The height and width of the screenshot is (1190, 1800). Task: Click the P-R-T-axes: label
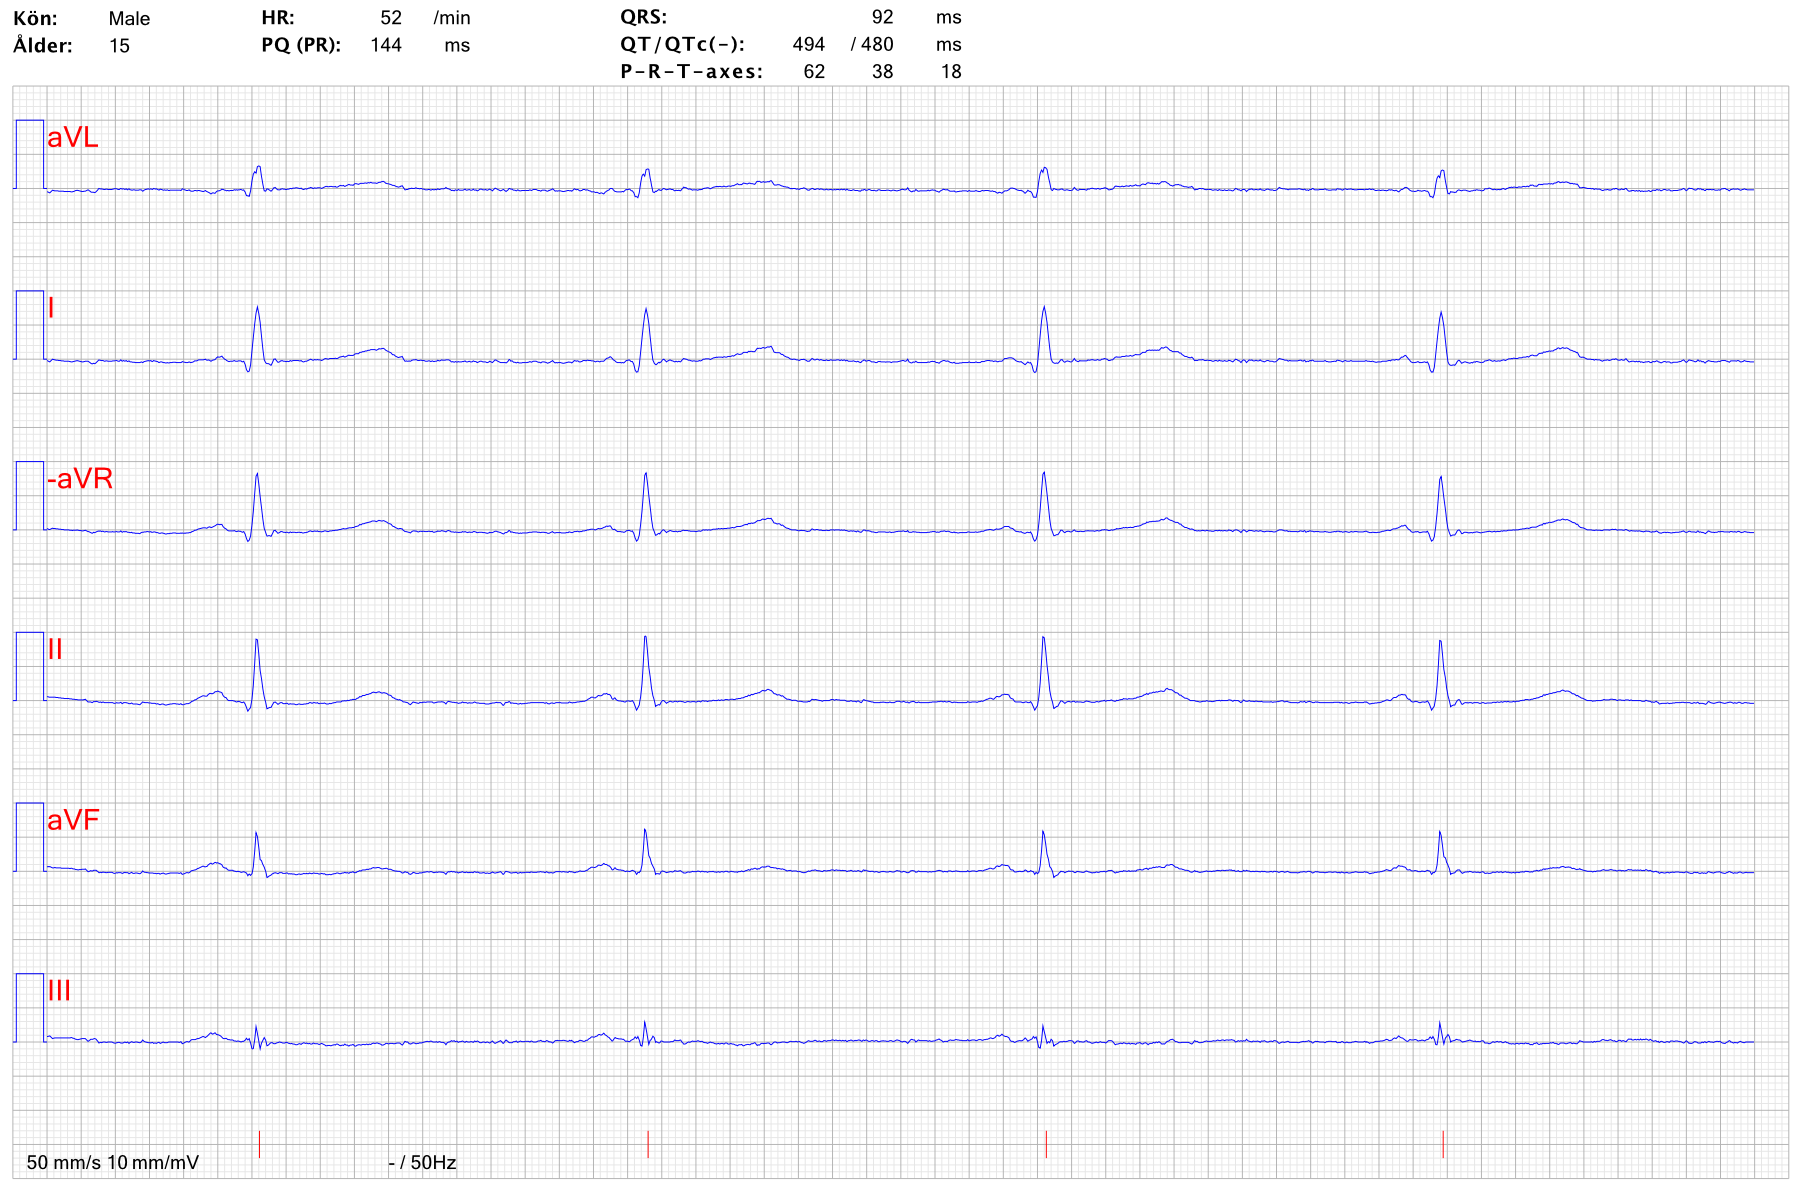[x=691, y=71]
